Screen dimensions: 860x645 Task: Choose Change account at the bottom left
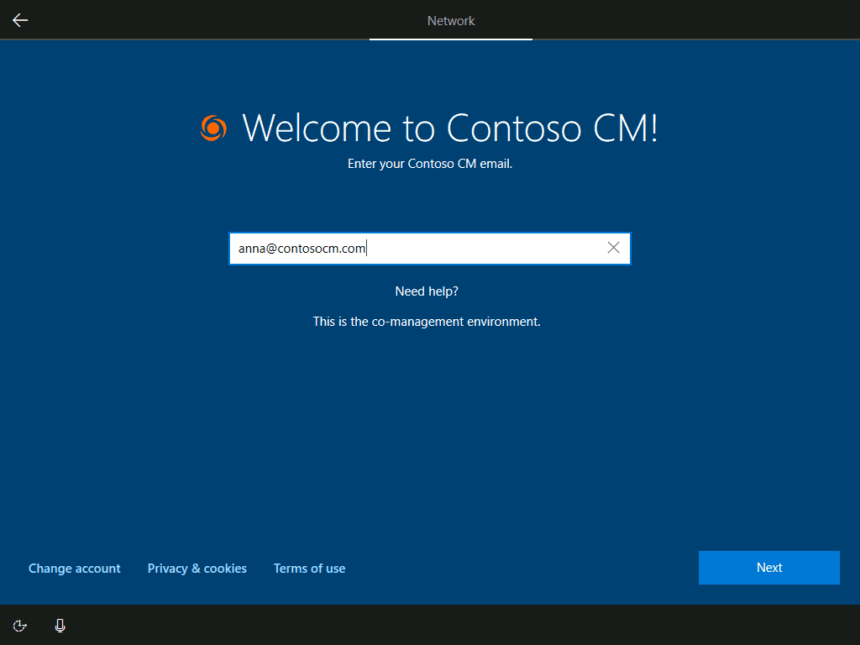74,568
